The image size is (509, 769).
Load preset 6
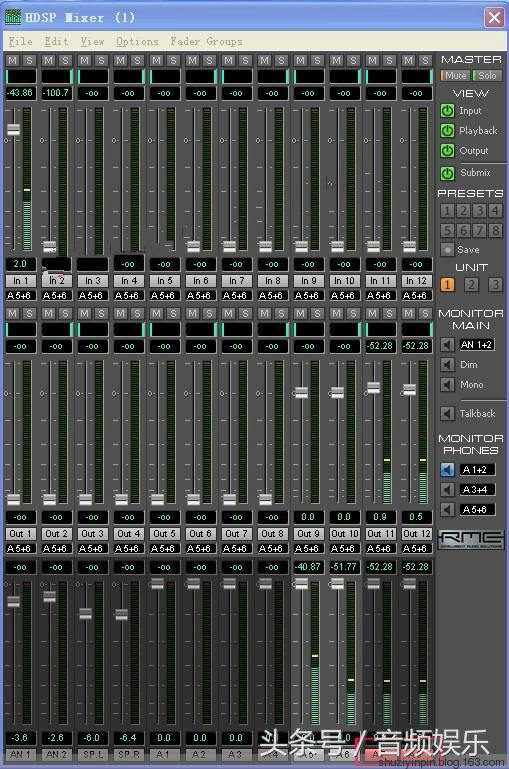click(x=463, y=231)
